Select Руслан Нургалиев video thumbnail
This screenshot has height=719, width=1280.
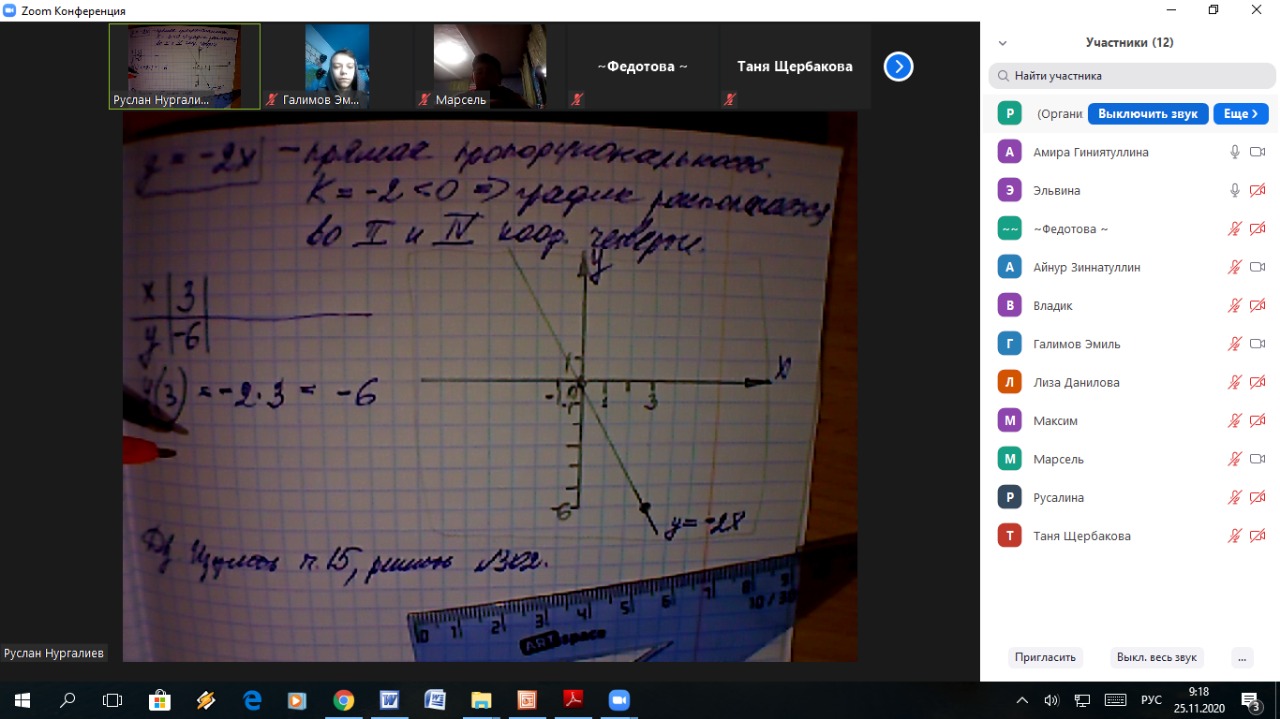tap(185, 66)
